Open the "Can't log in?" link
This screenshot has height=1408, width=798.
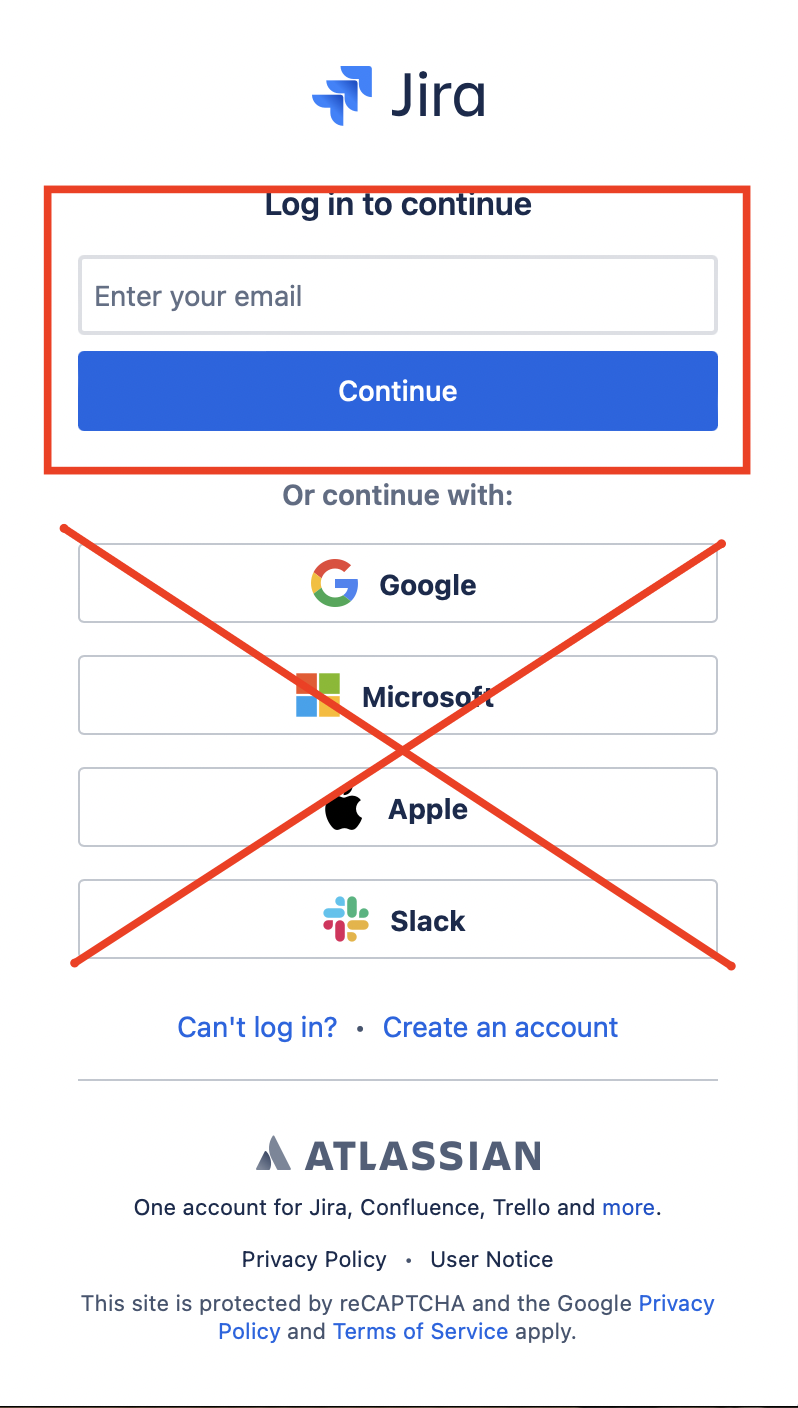pos(257,1027)
